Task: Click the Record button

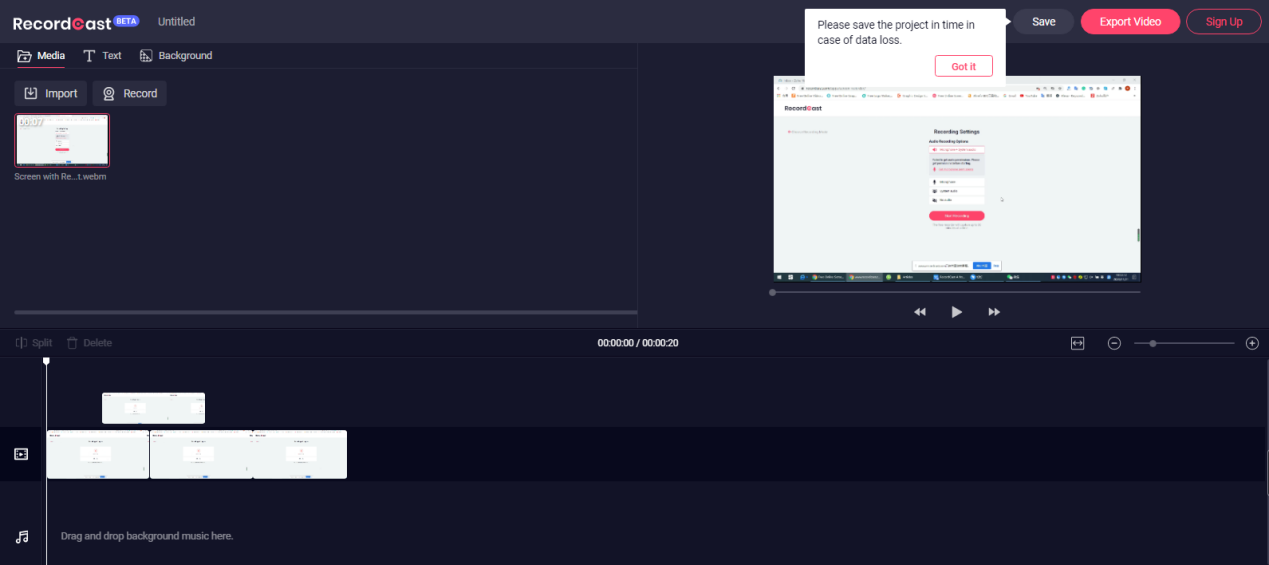Action: tap(130, 93)
